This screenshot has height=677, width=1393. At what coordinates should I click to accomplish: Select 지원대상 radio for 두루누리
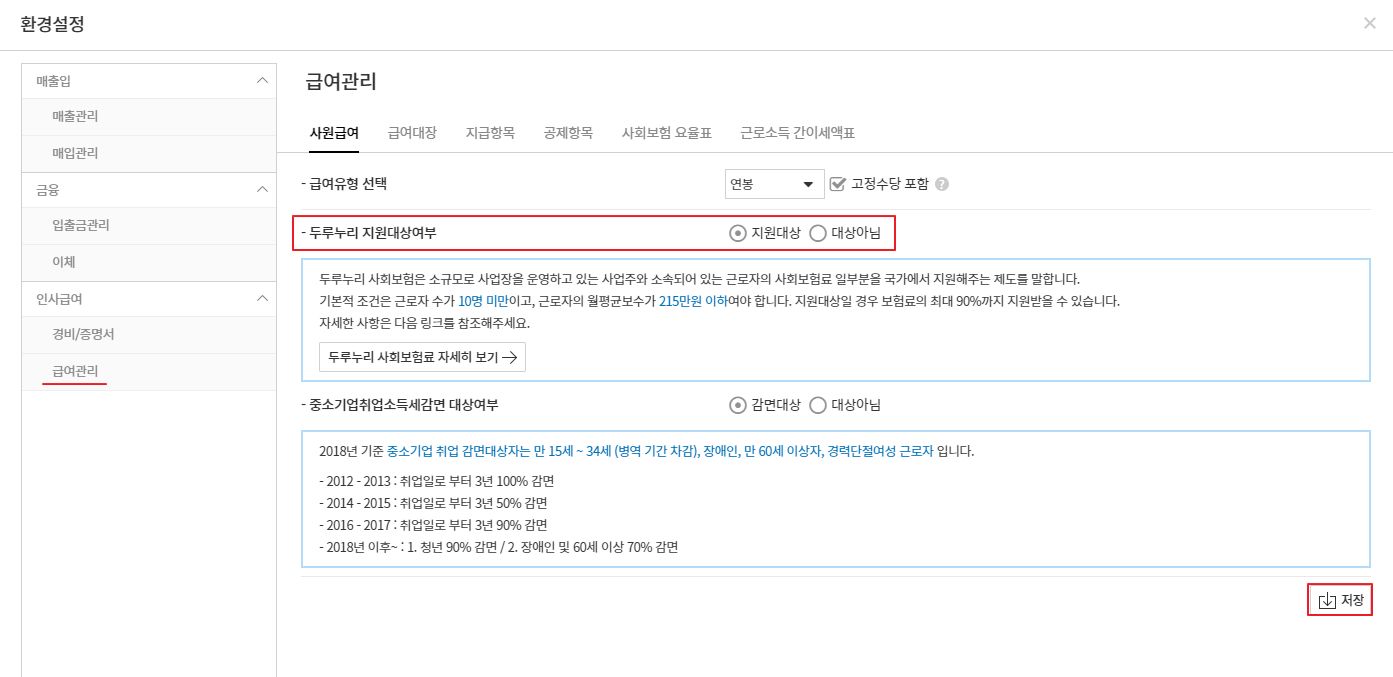point(738,233)
